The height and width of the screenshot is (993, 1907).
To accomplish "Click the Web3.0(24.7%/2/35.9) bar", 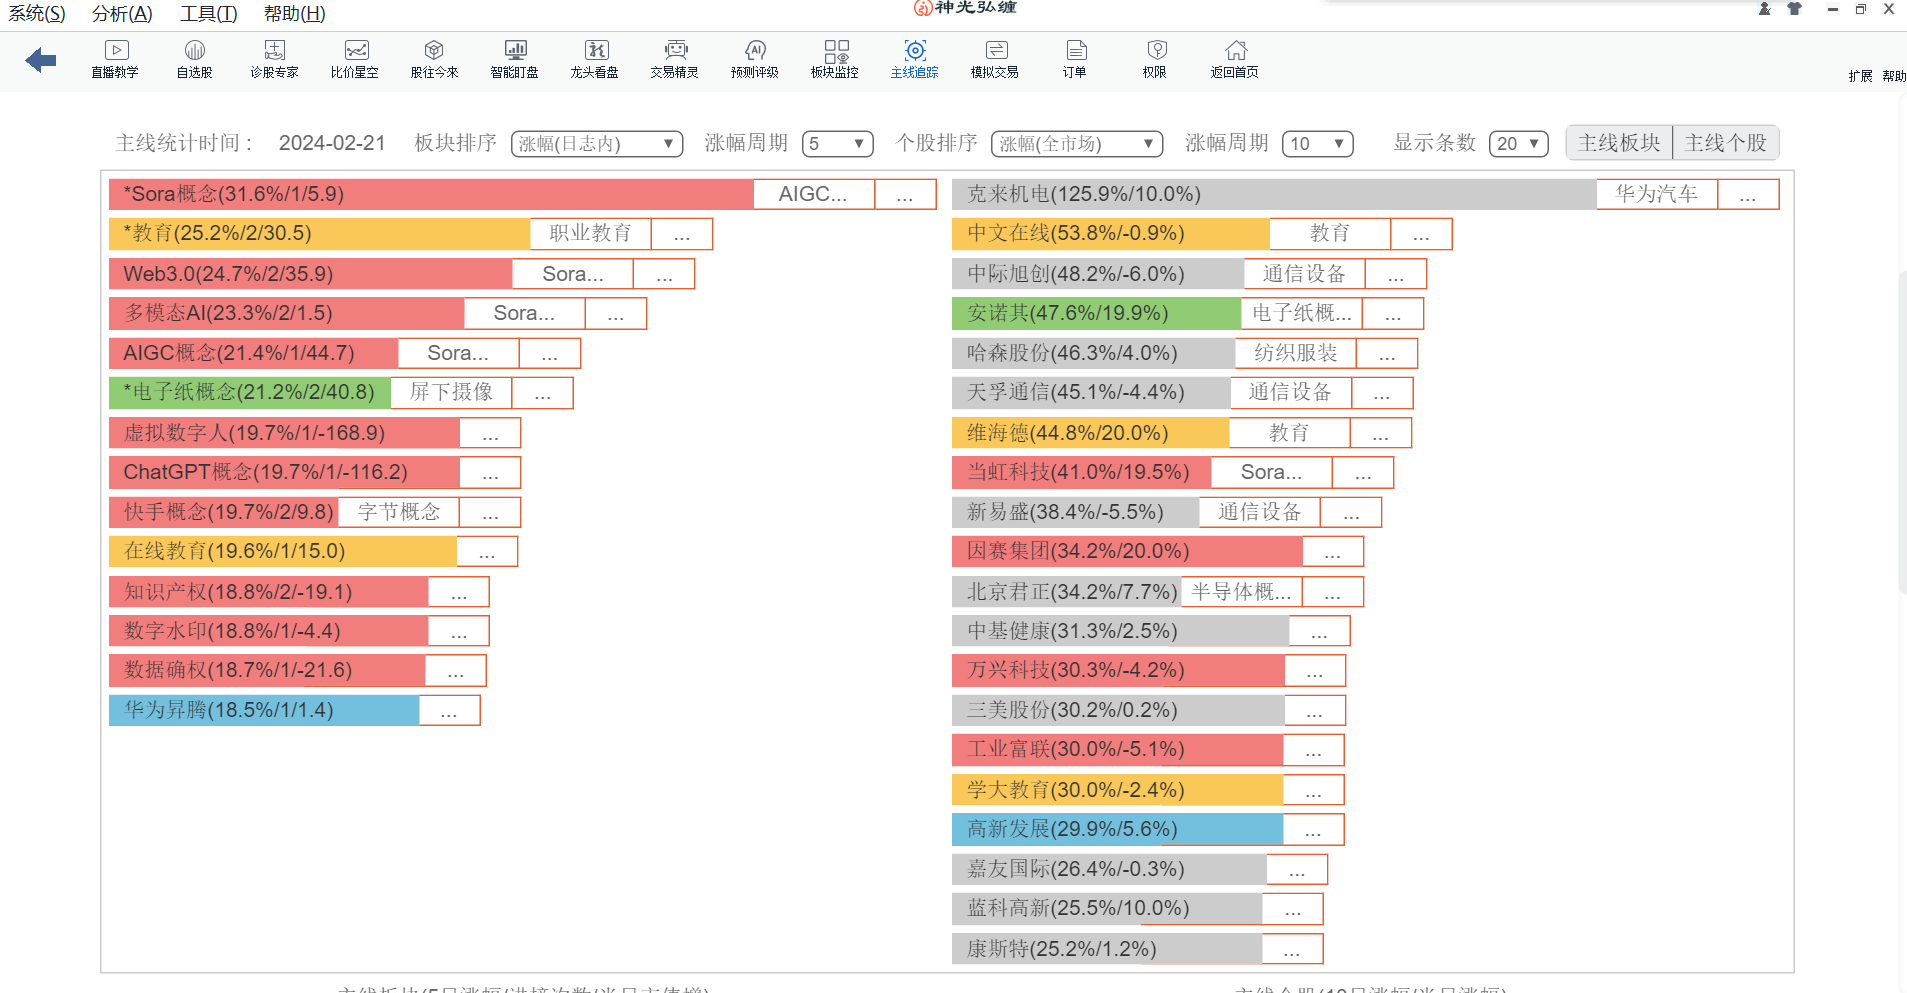I will pyautogui.click(x=310, y=274).
